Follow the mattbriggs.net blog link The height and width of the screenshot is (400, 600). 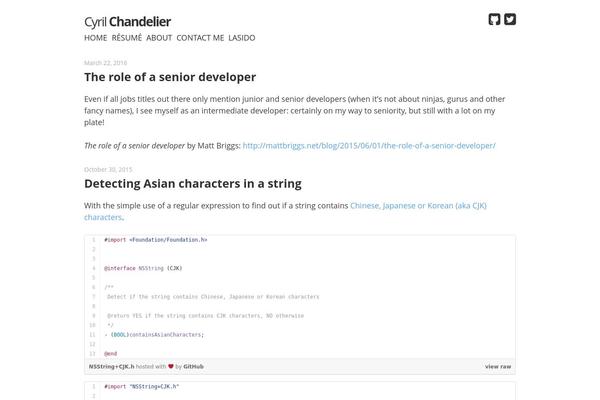pos(369,145)
